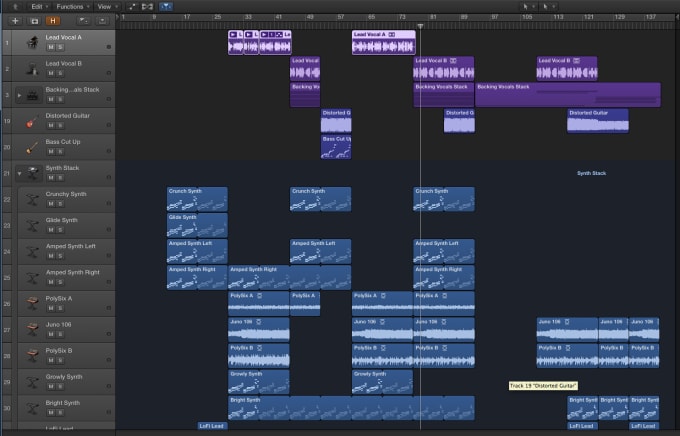Image resolution: width=680 pixels, height=436 pixels.
Task: Toggle the Flex view button
Action: tap(147, 7)
